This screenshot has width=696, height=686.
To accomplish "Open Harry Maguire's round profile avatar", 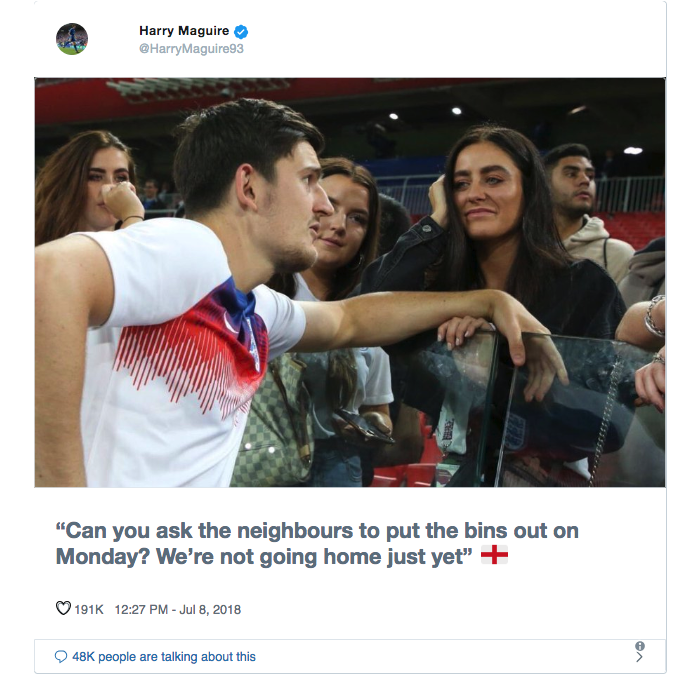I will (72, 39).
